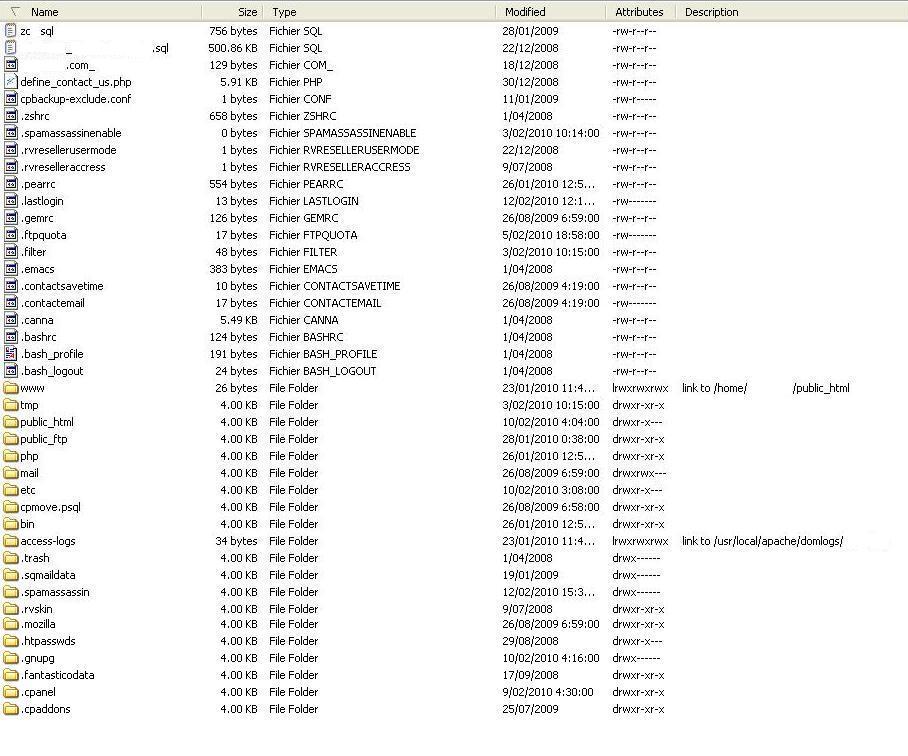Click the php folder icon

tap(10, 456)
